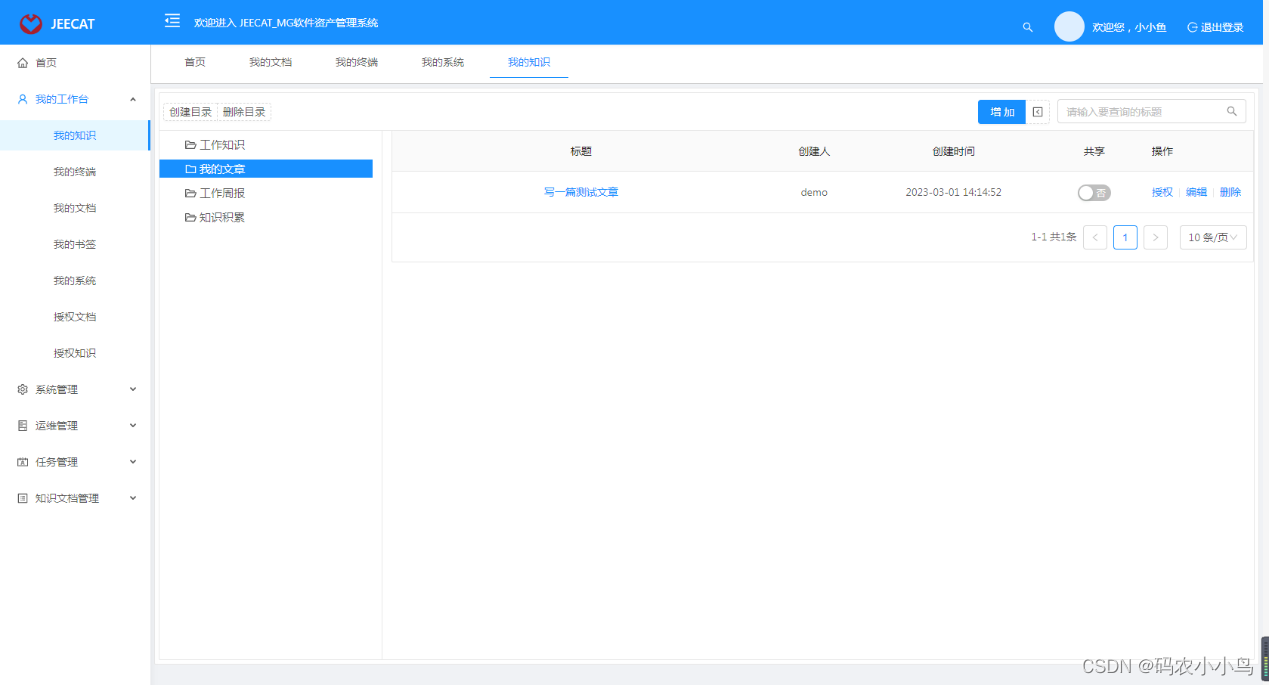Click the JEECAT heart logo icon

pyautogui.click(x=31, y=23)
